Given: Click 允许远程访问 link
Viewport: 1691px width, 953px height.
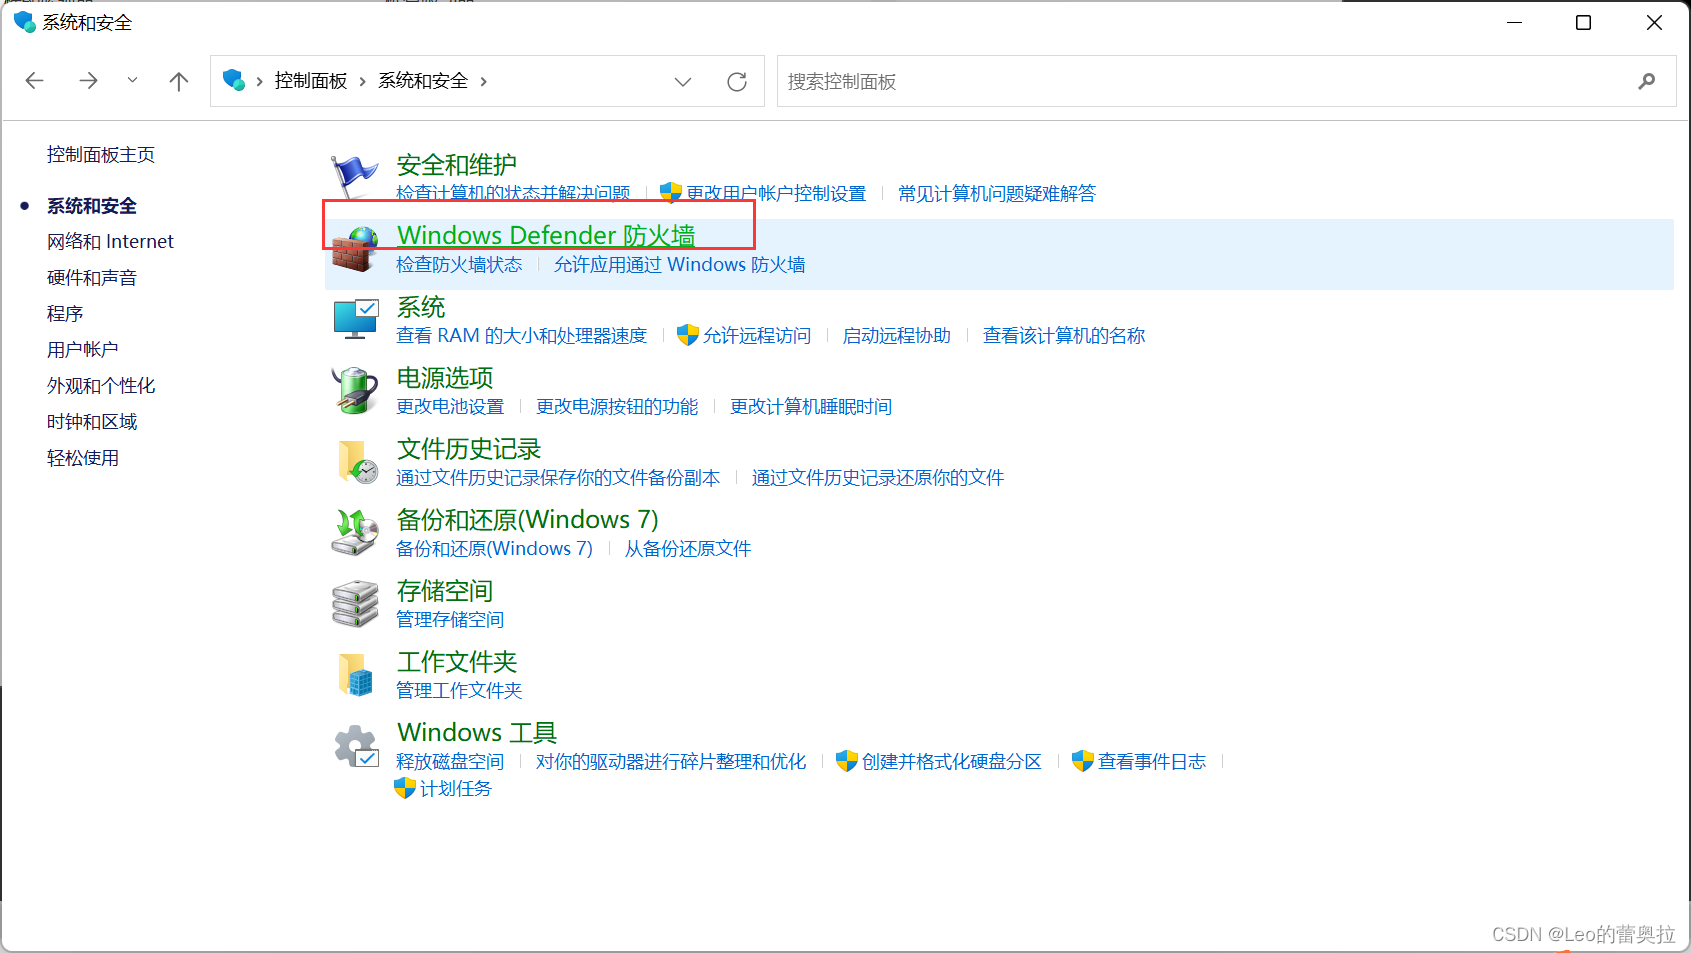Looking at the screenshot, I should [x=757, y=335].
